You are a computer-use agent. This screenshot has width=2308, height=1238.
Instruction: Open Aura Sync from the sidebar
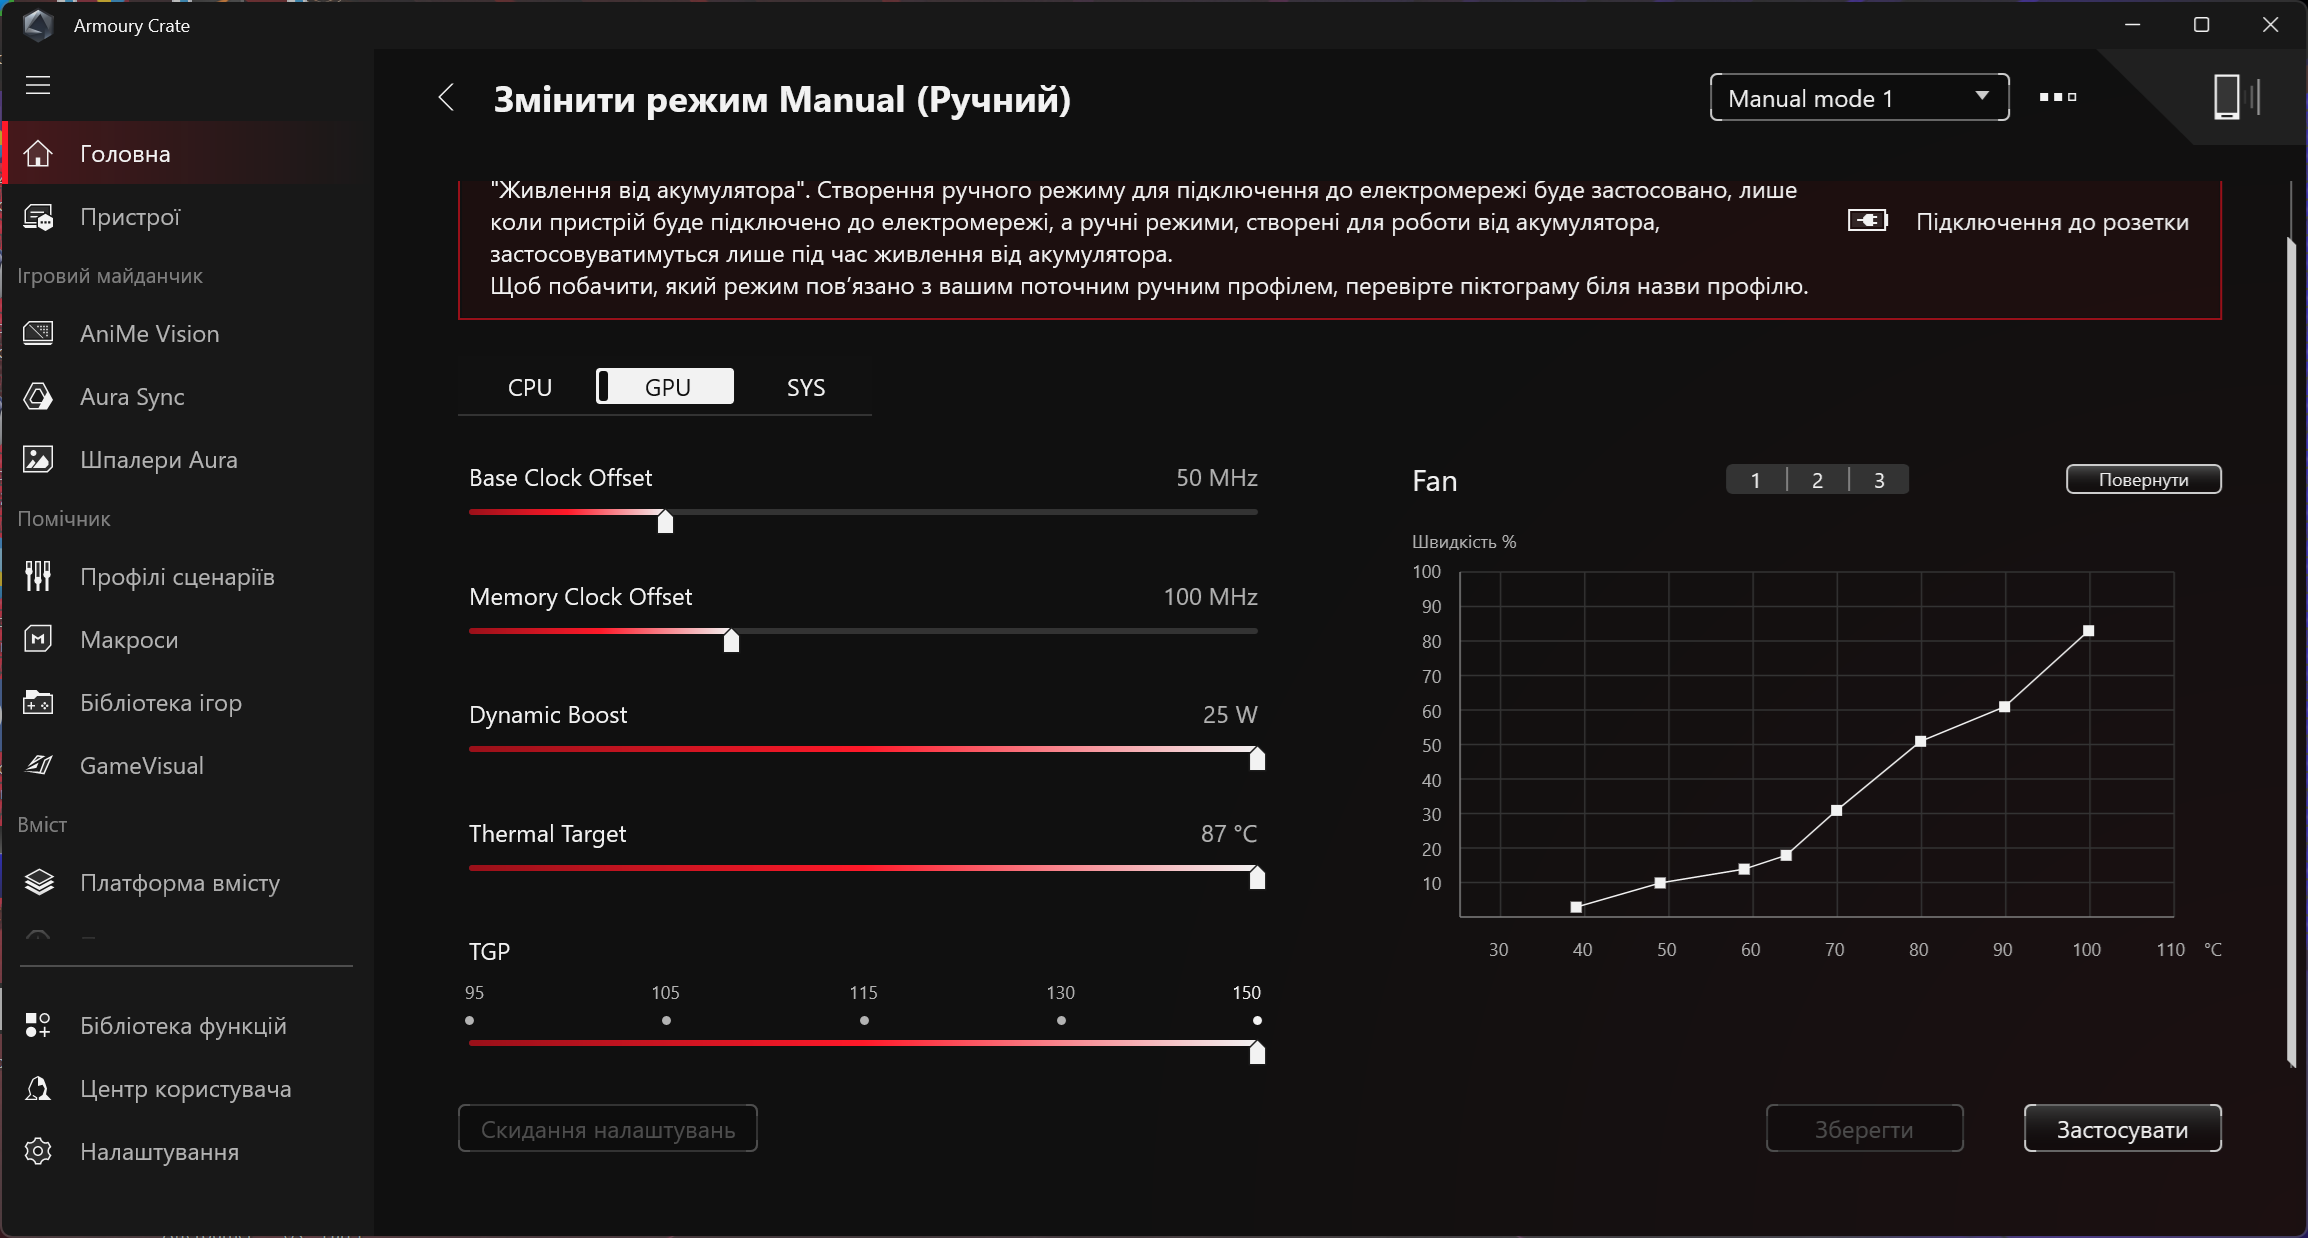pyautogui.click(x=38, y=397)
